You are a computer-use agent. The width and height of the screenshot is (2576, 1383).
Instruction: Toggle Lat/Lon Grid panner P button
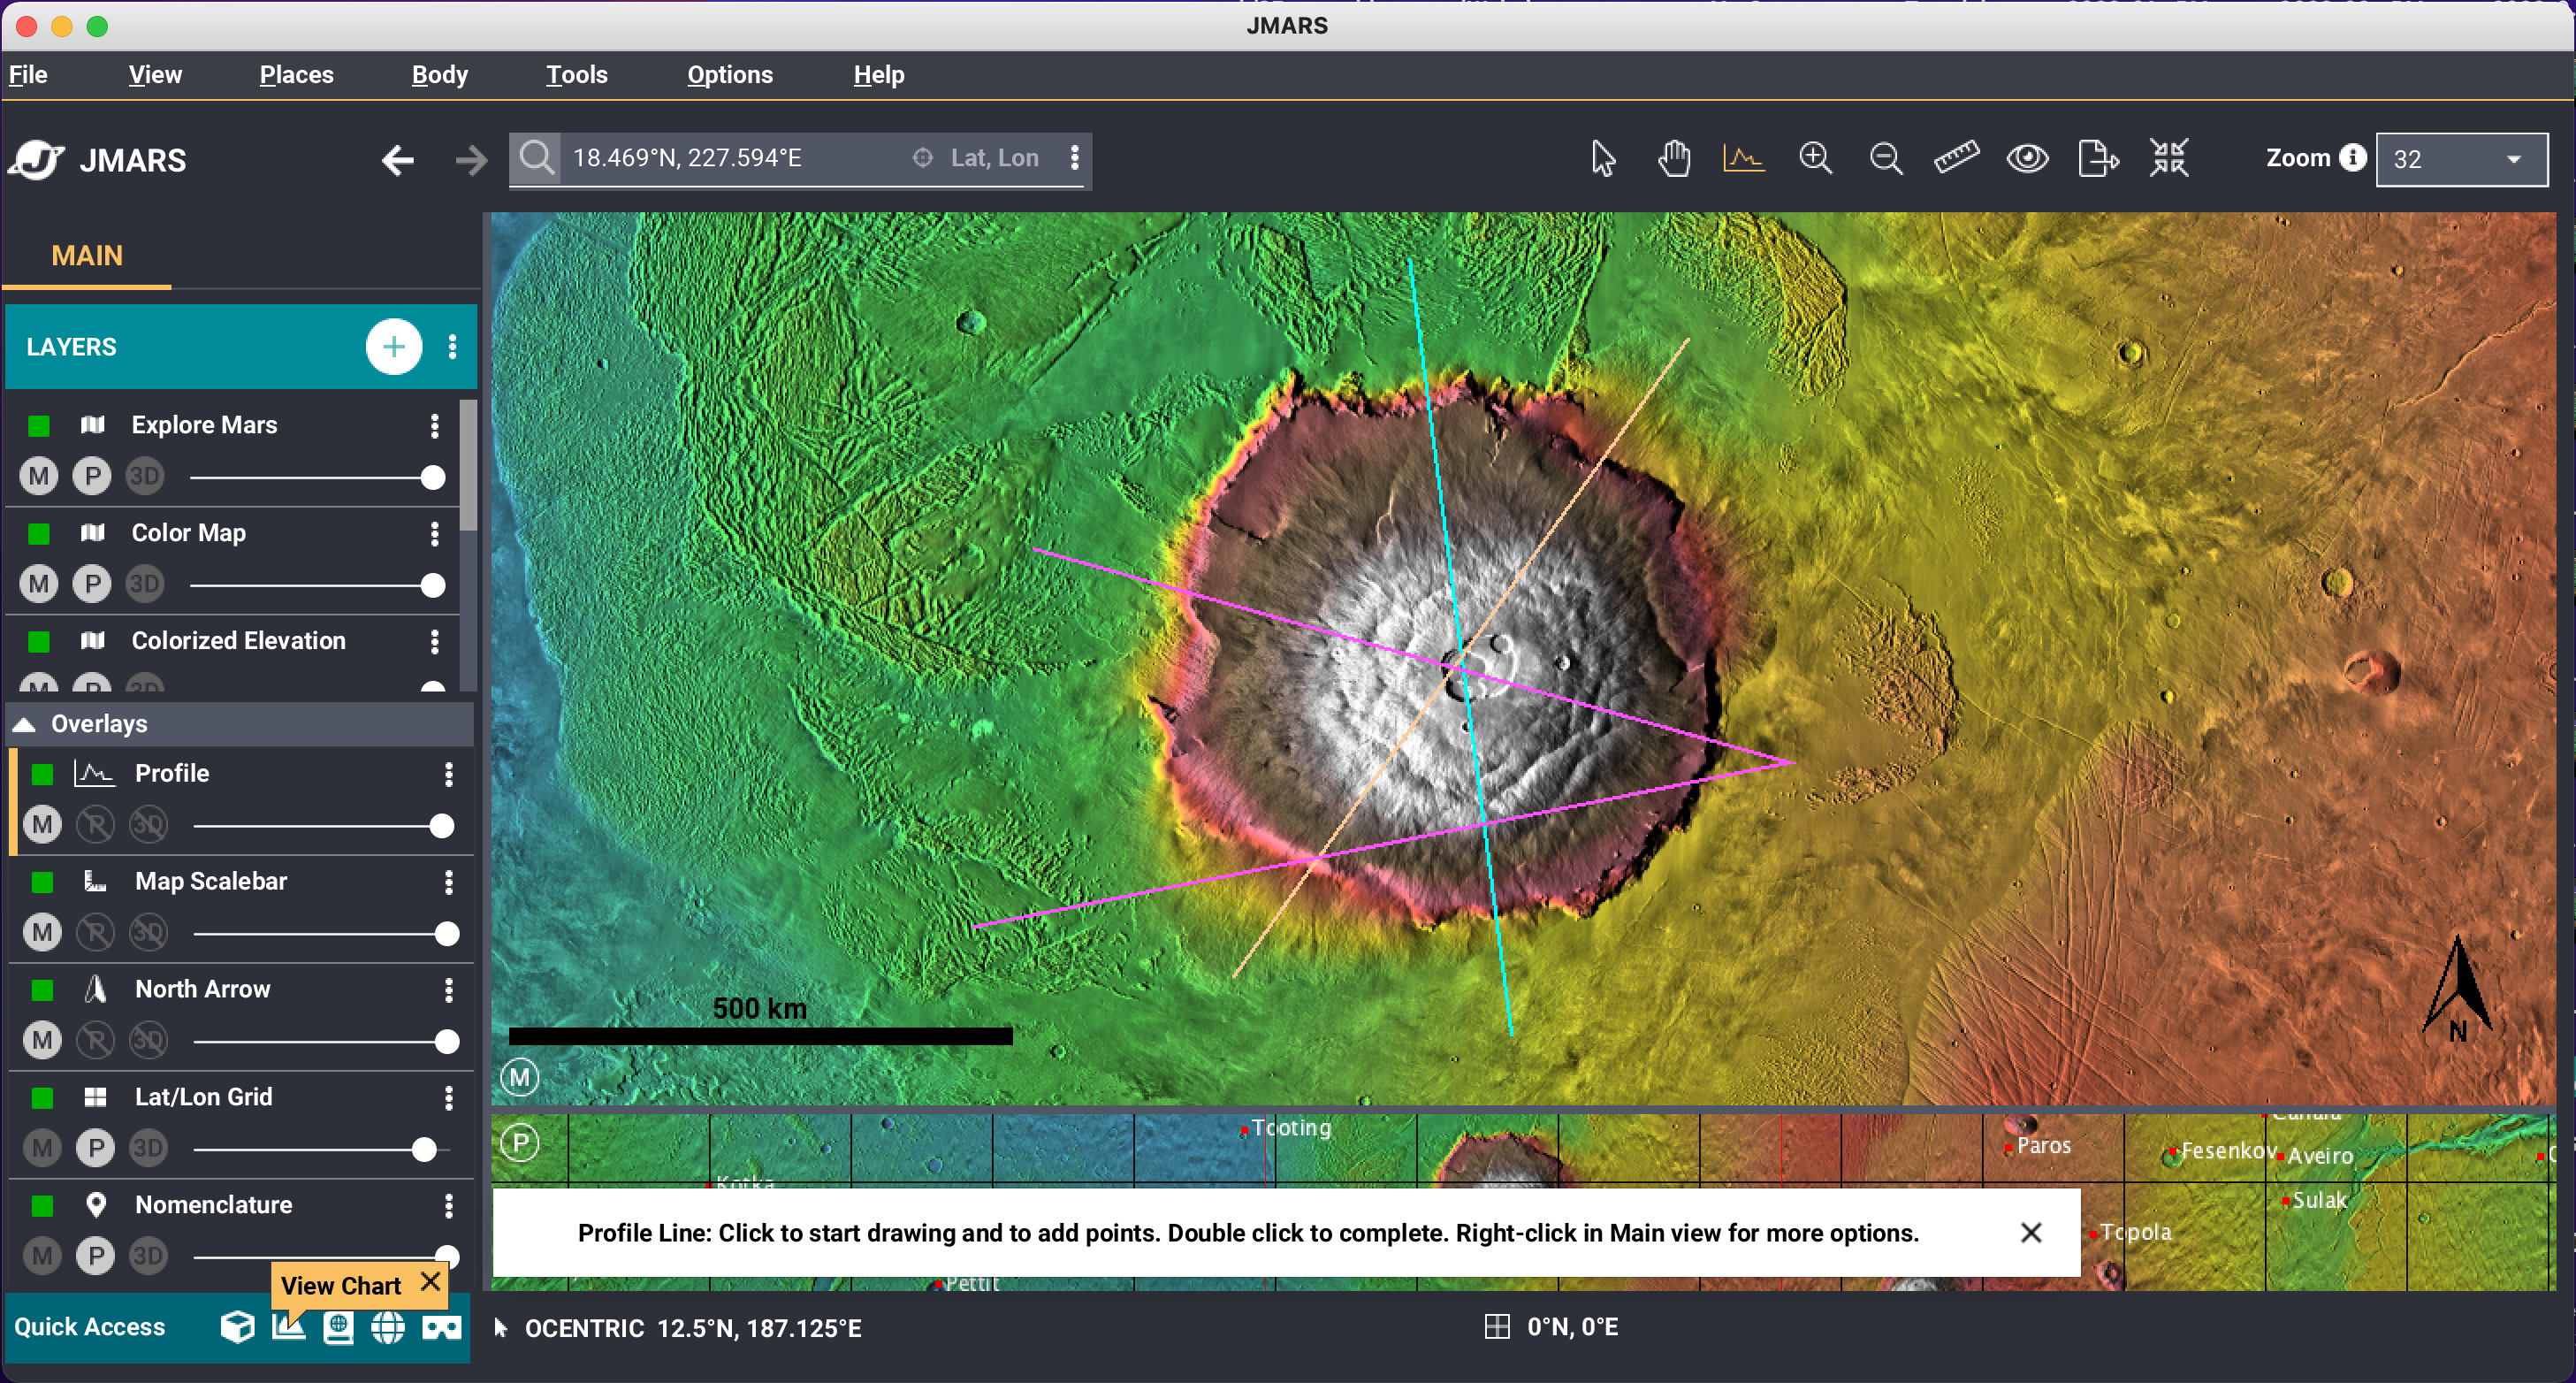click(x=96, y=1148)
